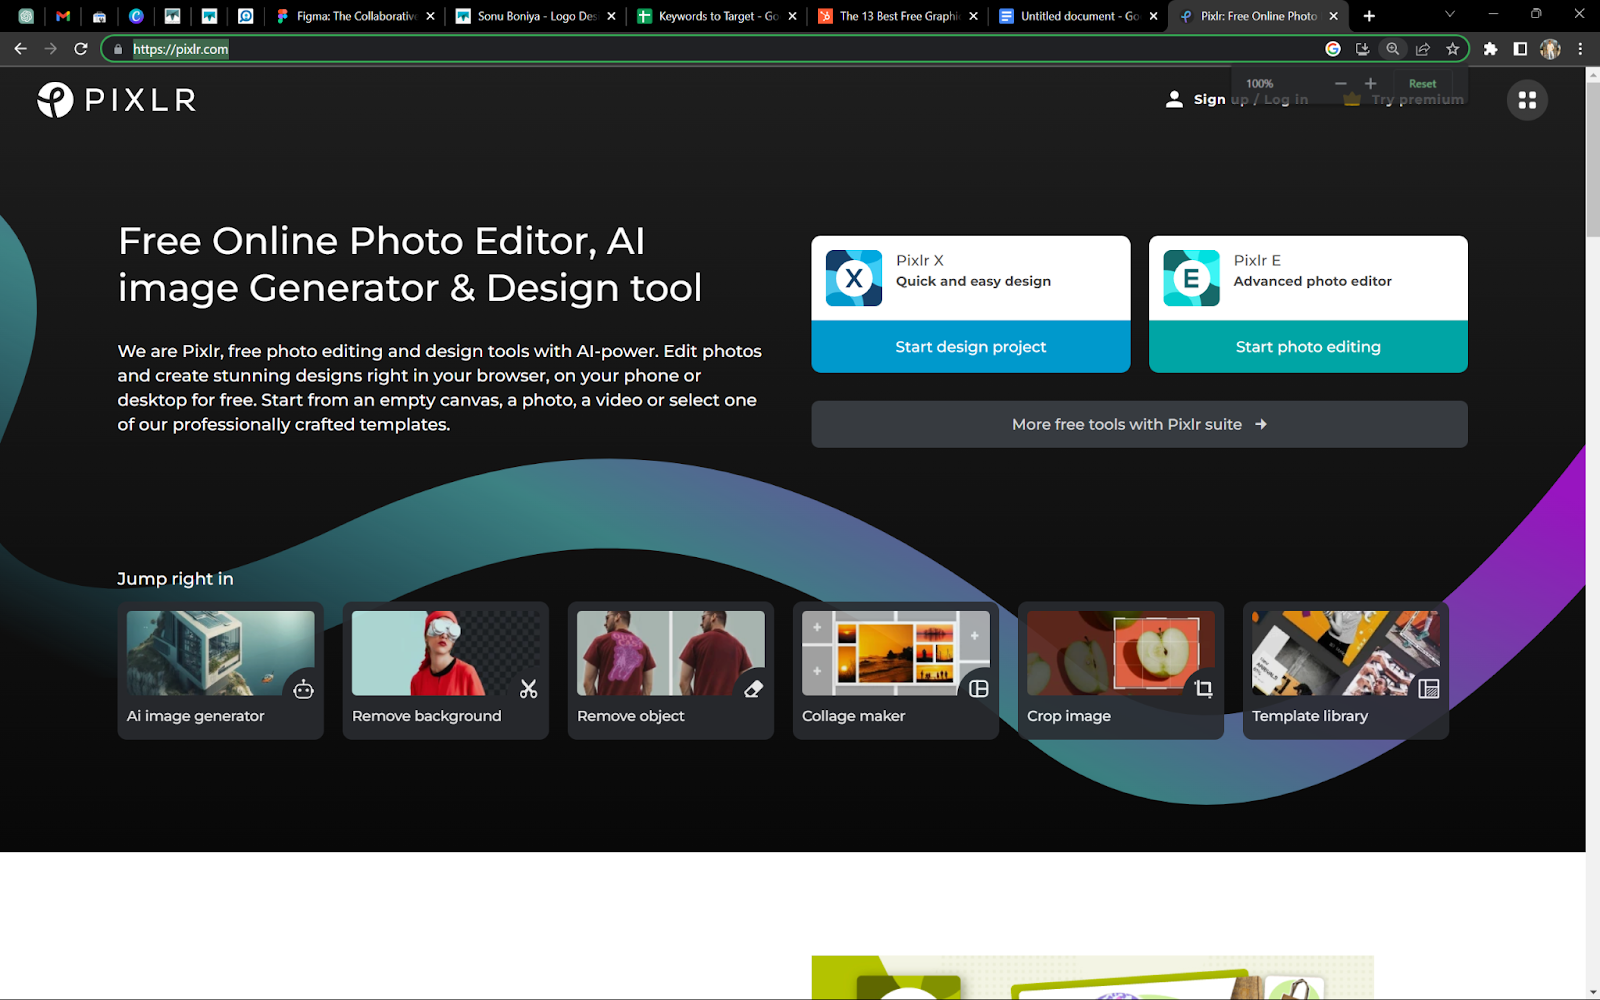Viewport: 1600px width, 1000px height.
Task: Open Sign up / Log in
Action: [1237, 99]
